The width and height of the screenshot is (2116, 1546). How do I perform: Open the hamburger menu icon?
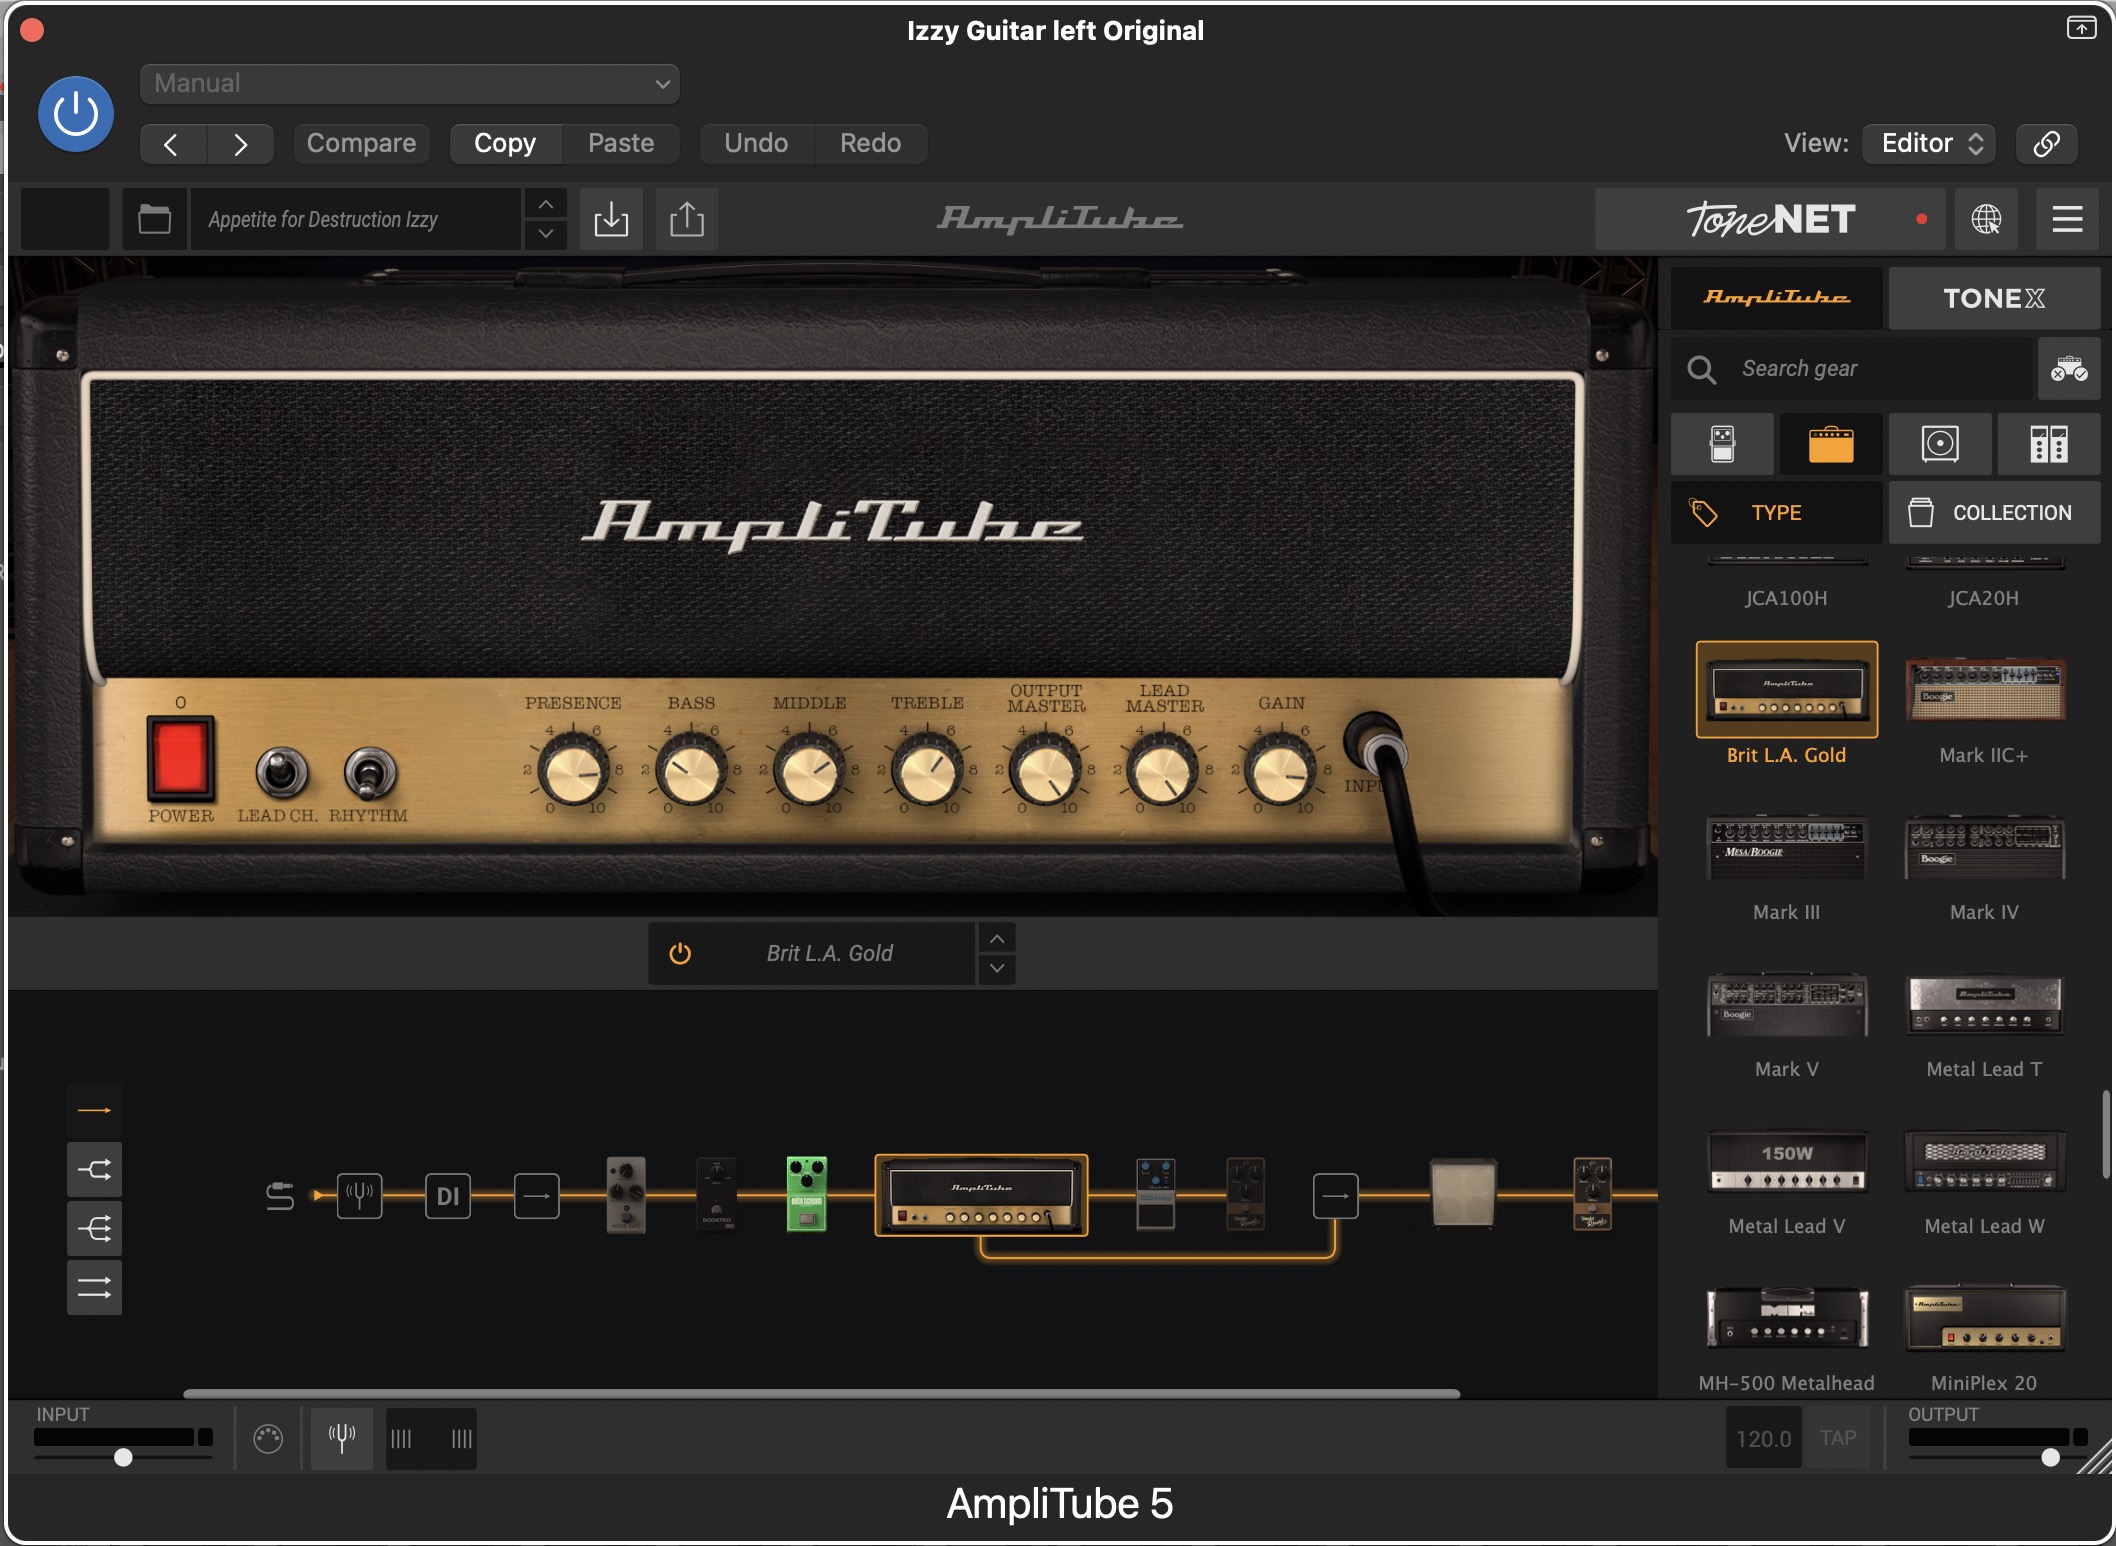point(2067,219)
